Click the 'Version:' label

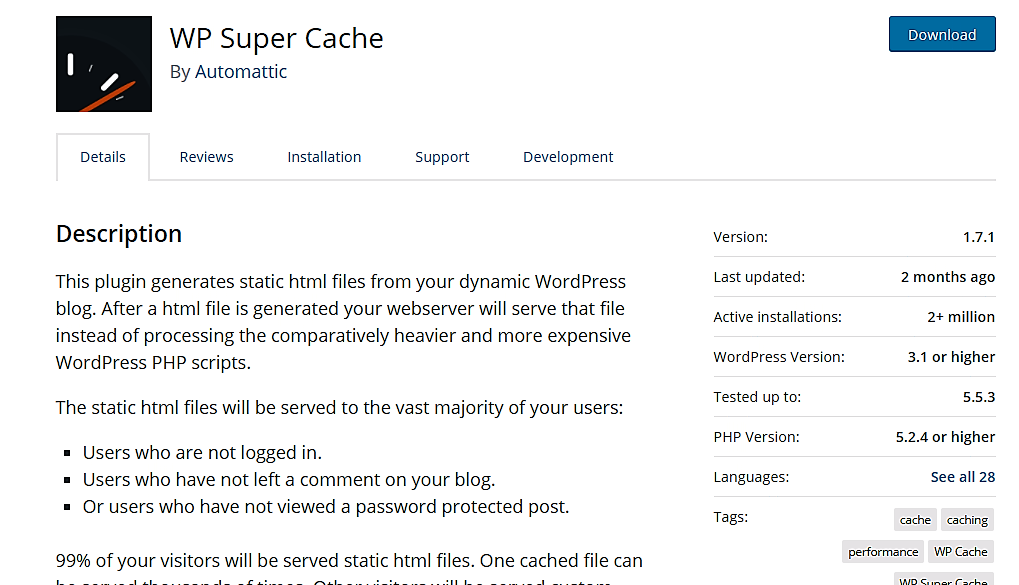coord(740,237)
